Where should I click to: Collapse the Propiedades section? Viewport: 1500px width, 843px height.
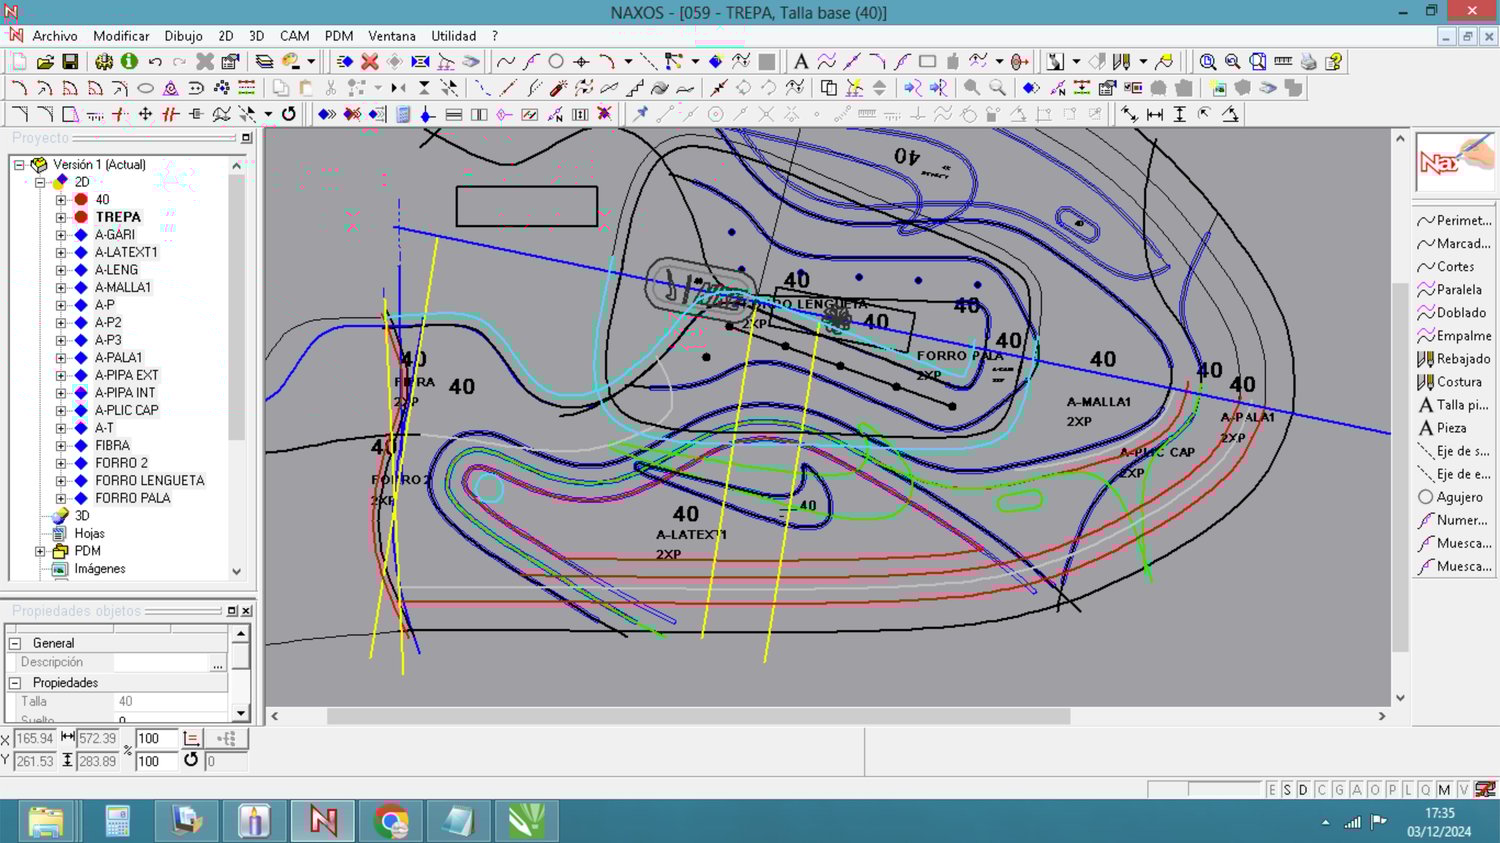coord(15,683)
